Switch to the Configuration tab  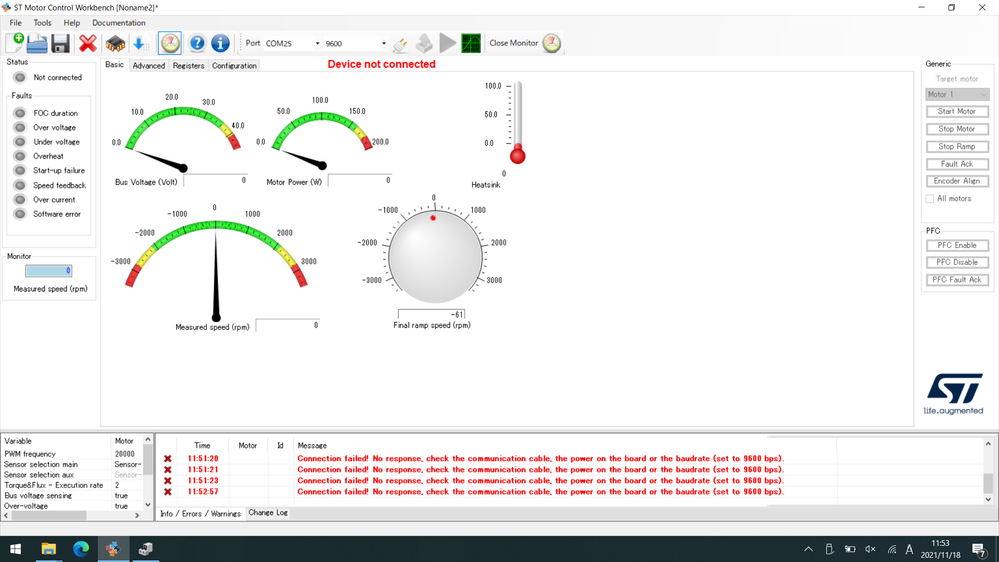(234, 66)
